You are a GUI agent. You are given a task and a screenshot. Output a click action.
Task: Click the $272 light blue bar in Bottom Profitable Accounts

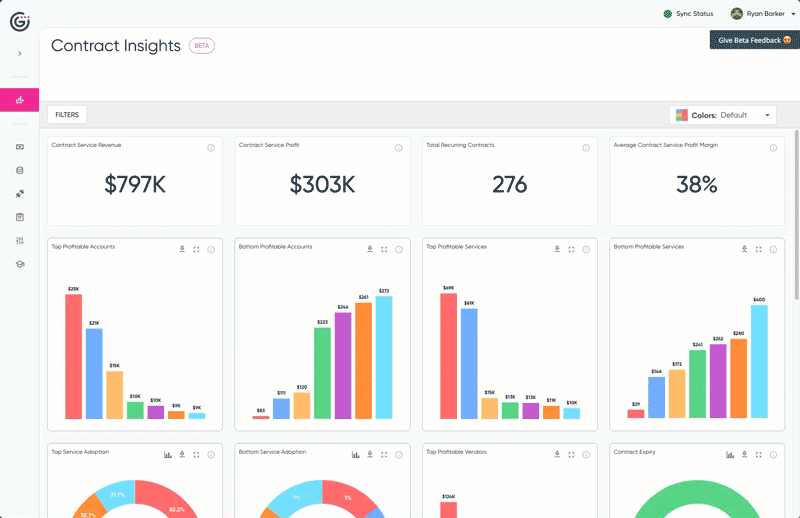384,357
